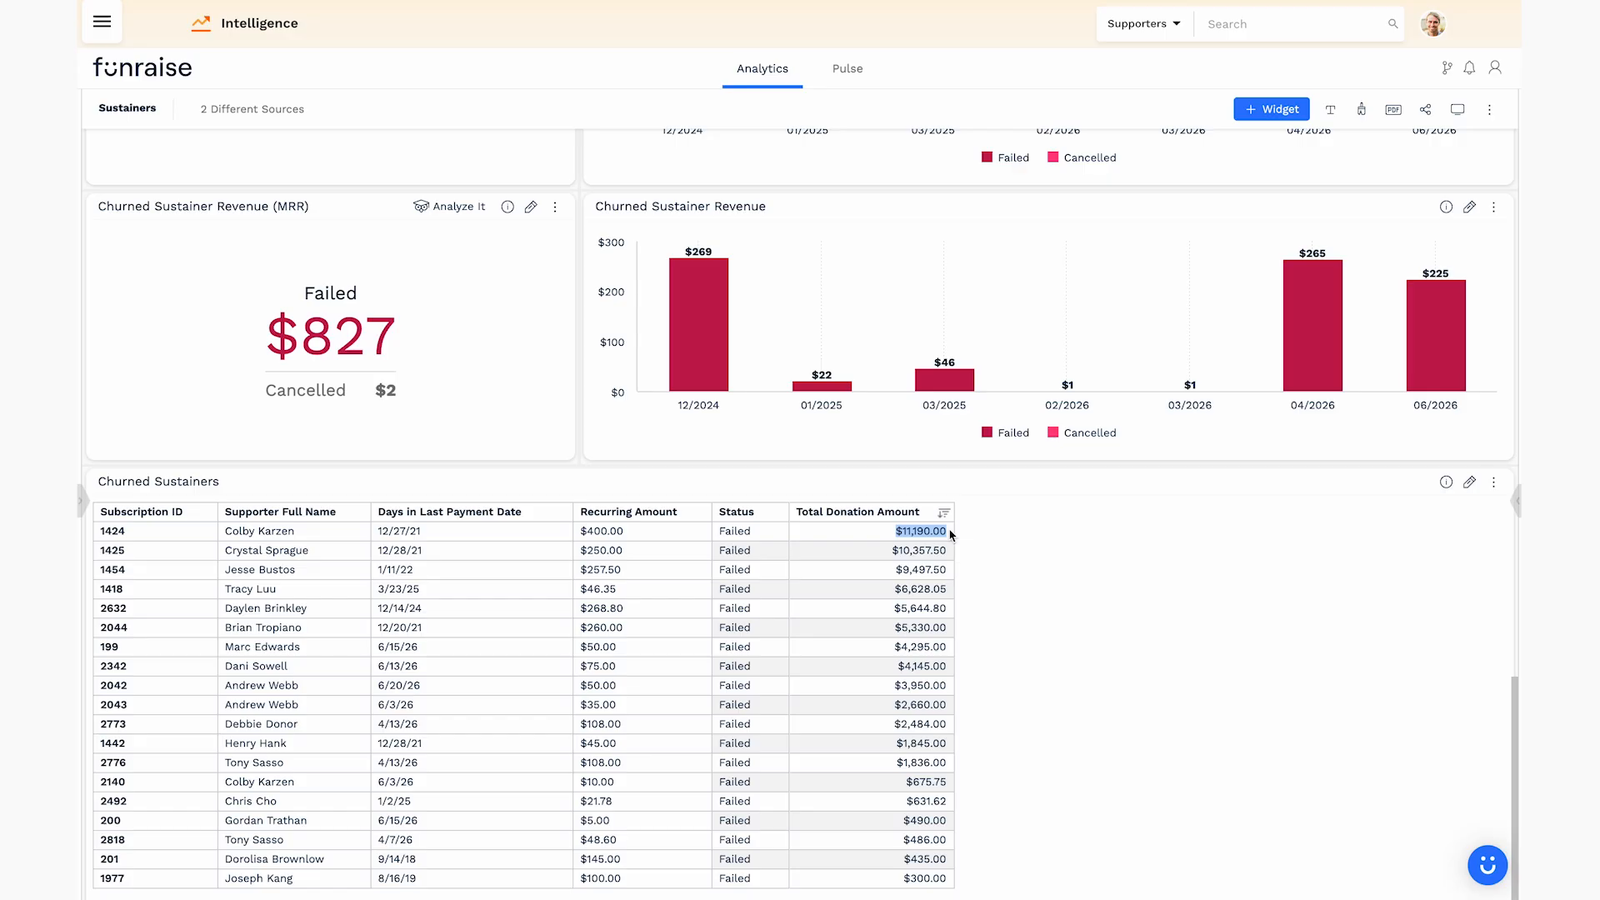Open presentation mode monitor icon

click(1457, 109)
